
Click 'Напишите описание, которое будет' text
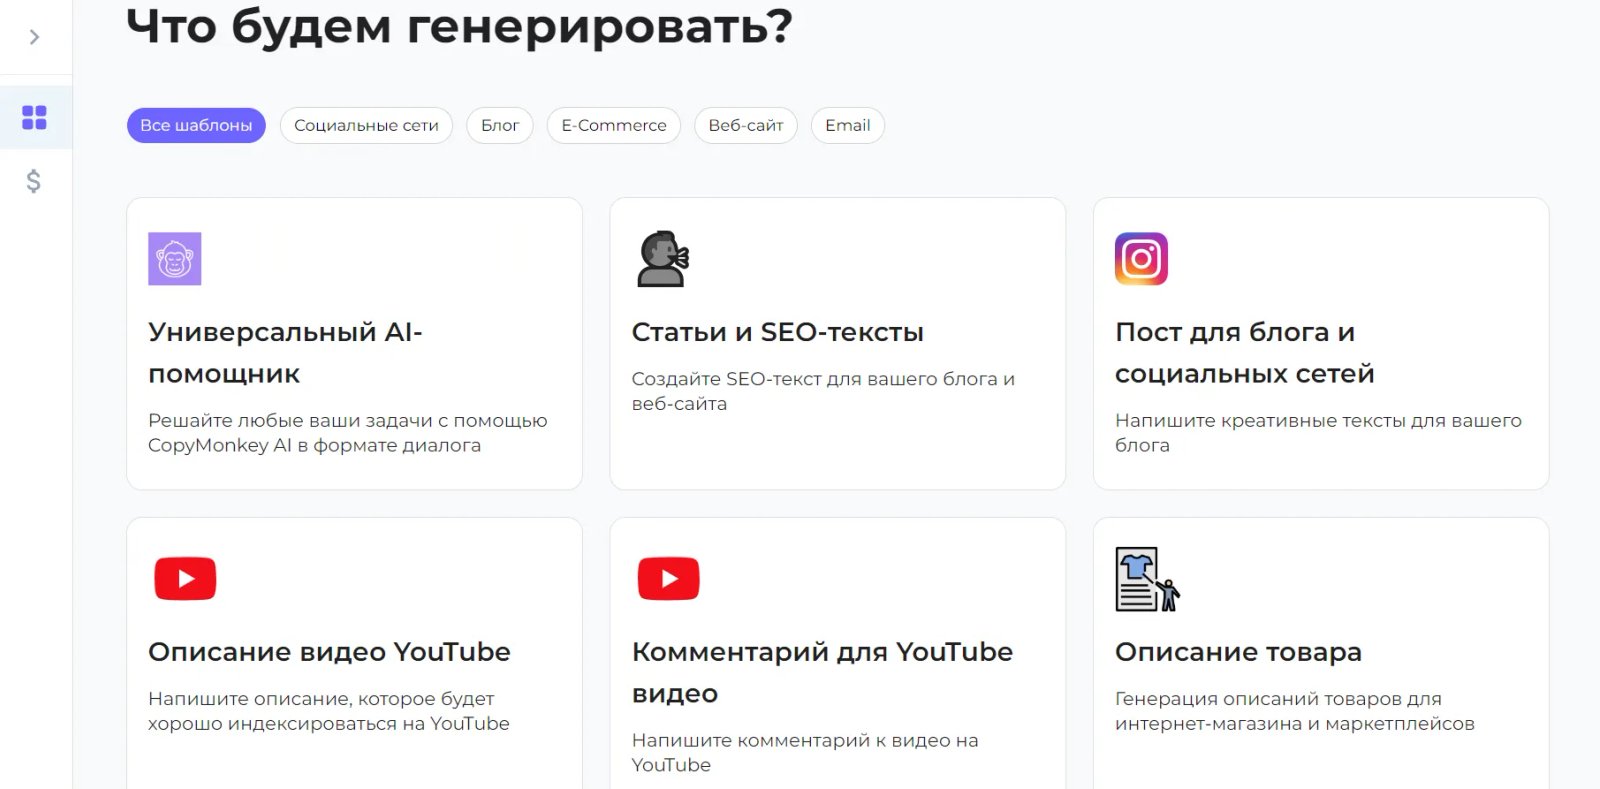coord(329,711)
